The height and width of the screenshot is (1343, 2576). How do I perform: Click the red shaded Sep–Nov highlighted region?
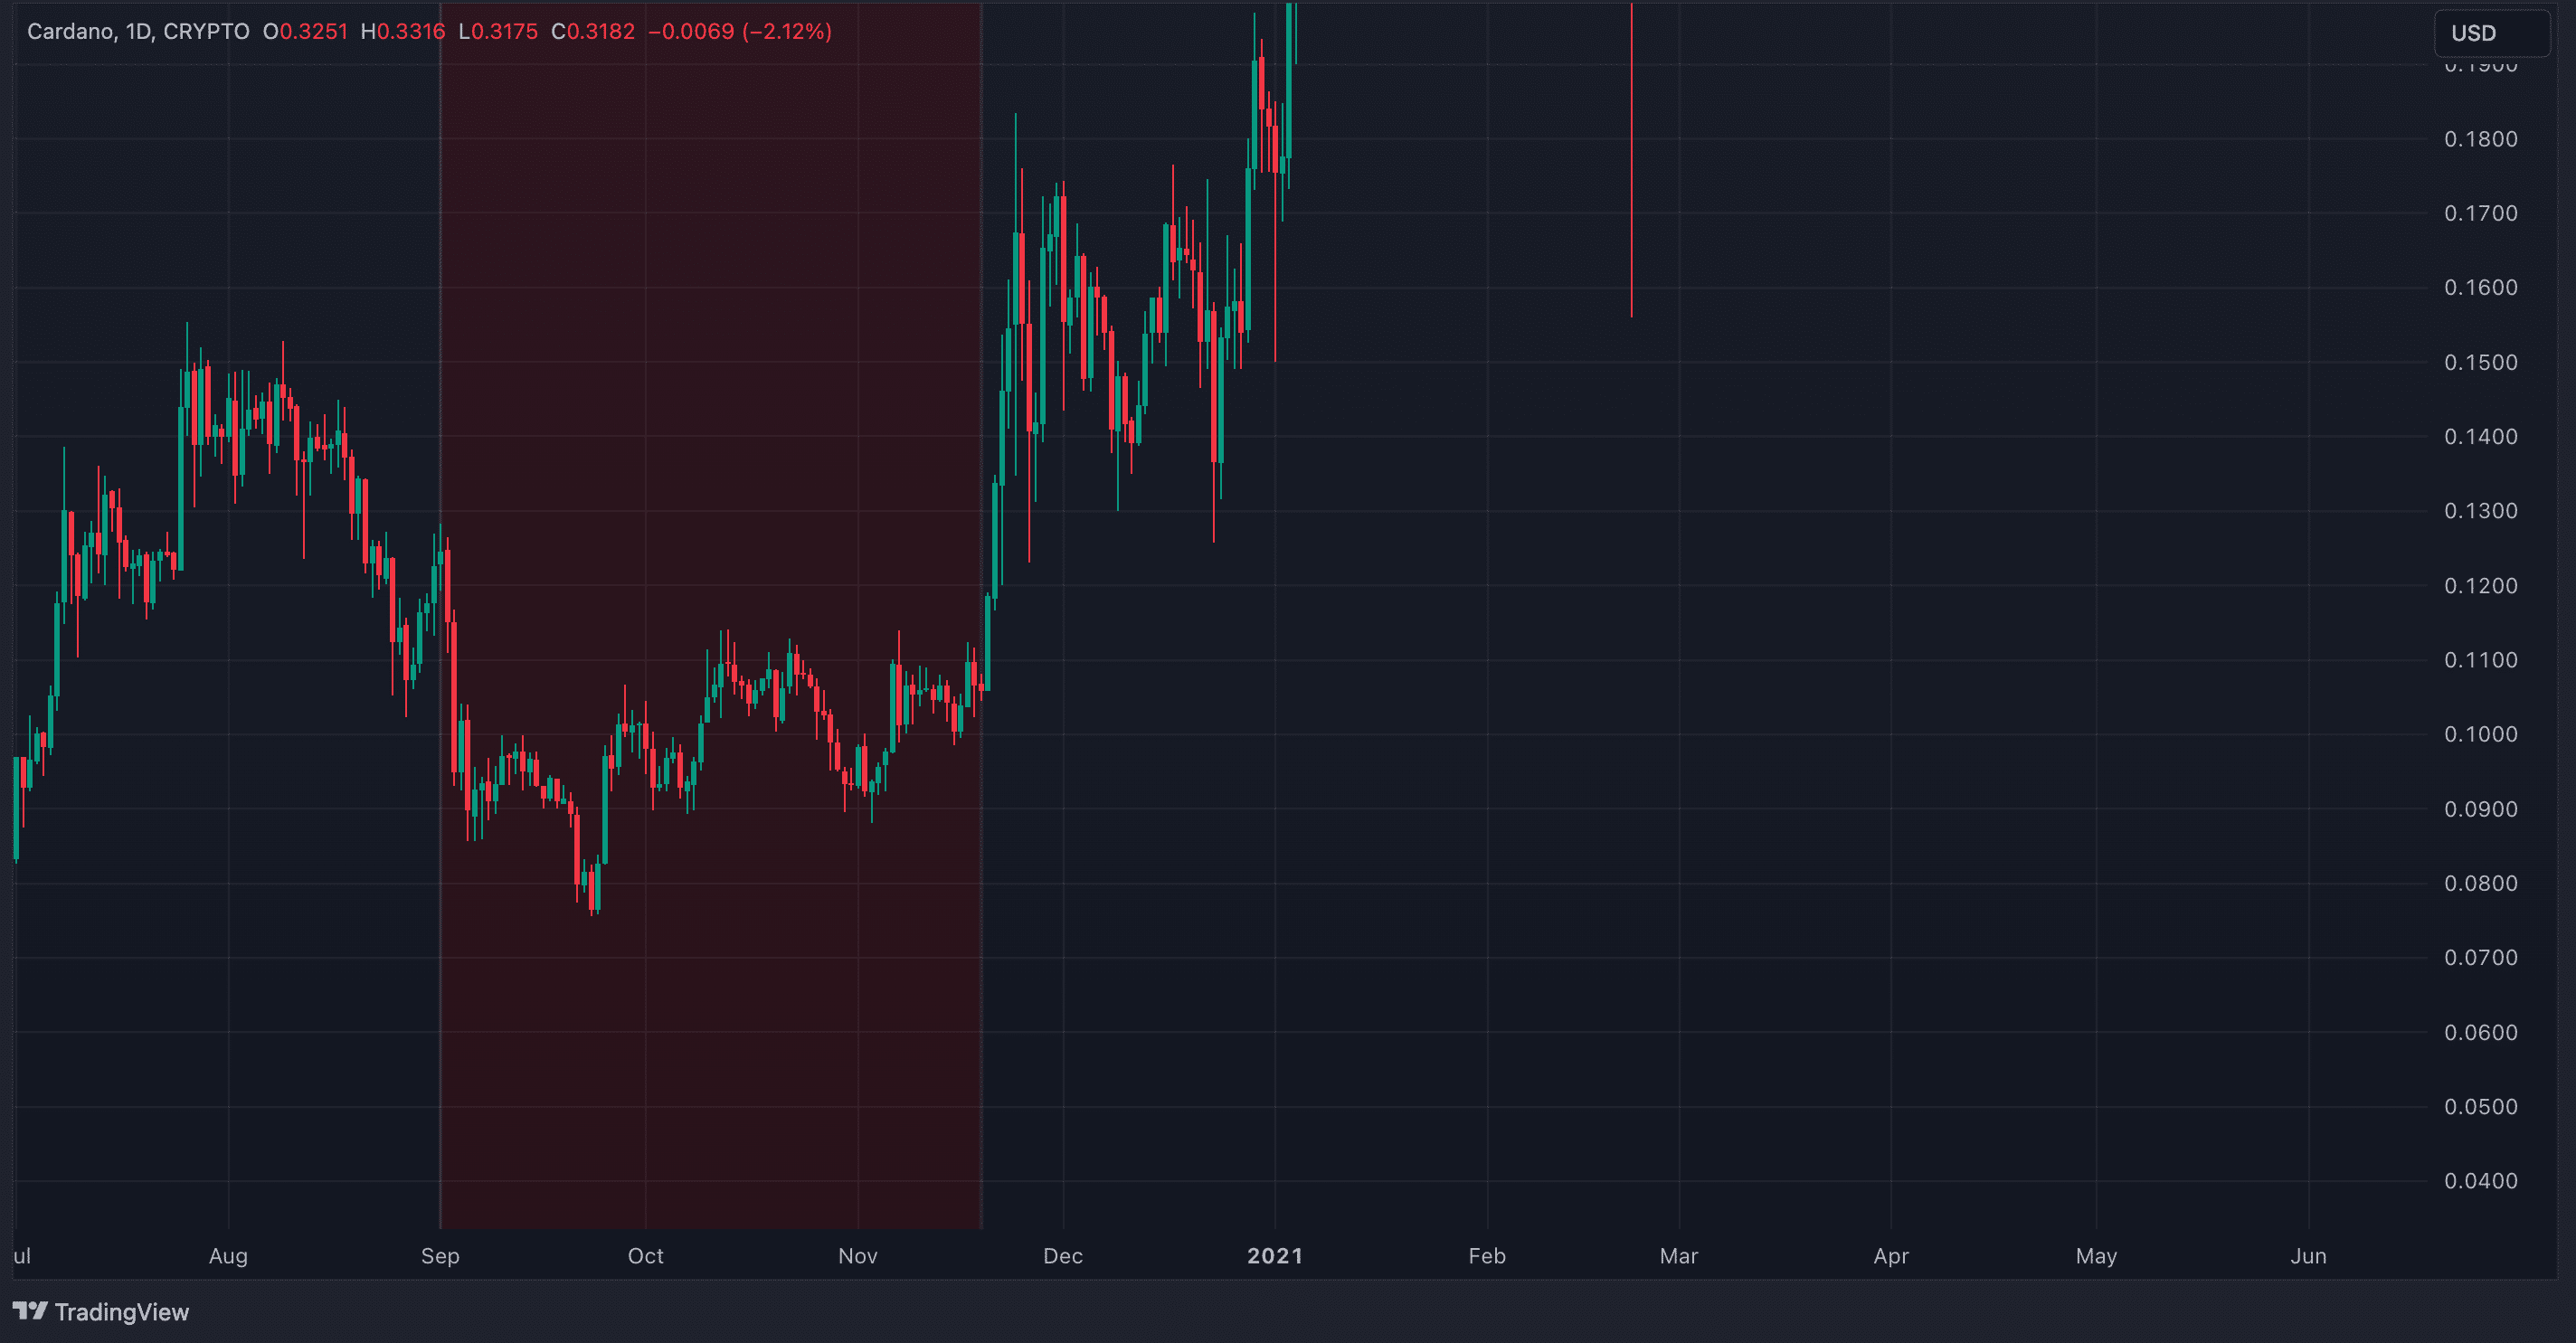711,615
